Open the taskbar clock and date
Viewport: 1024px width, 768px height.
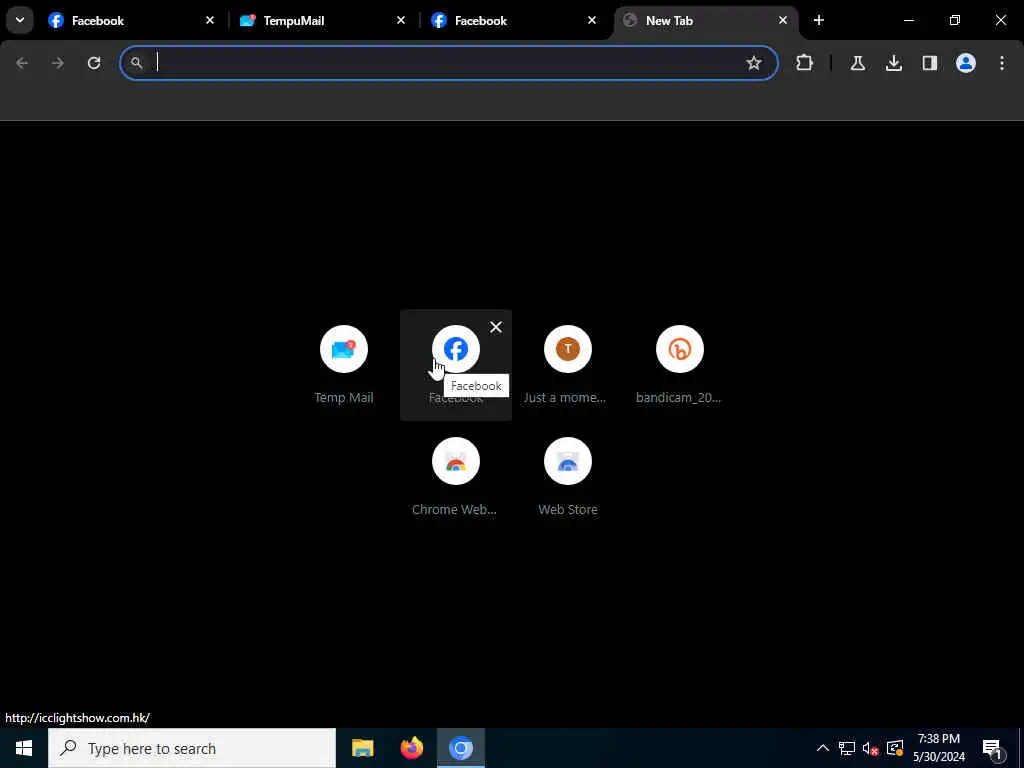point(939,748)
